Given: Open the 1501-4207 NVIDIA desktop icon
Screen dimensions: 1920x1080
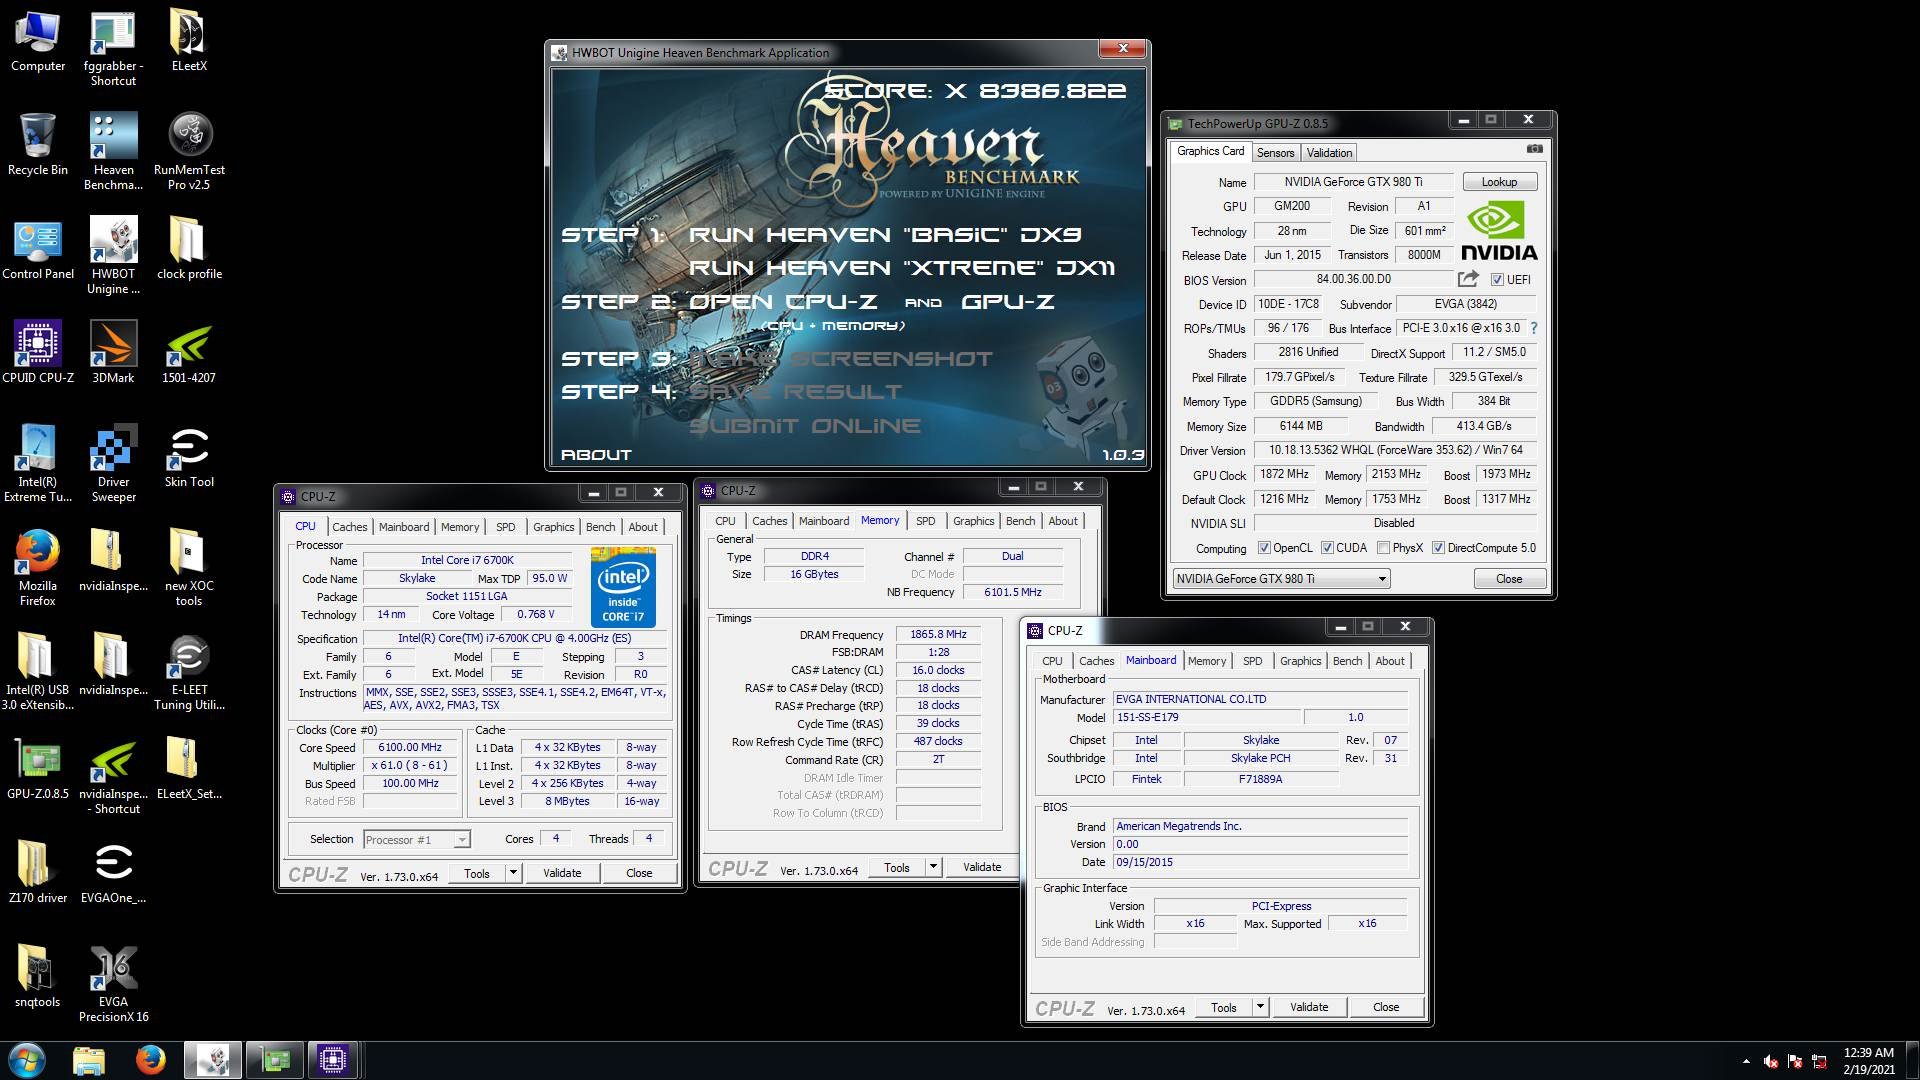Looking at the screenshot, I should [189, 354].
